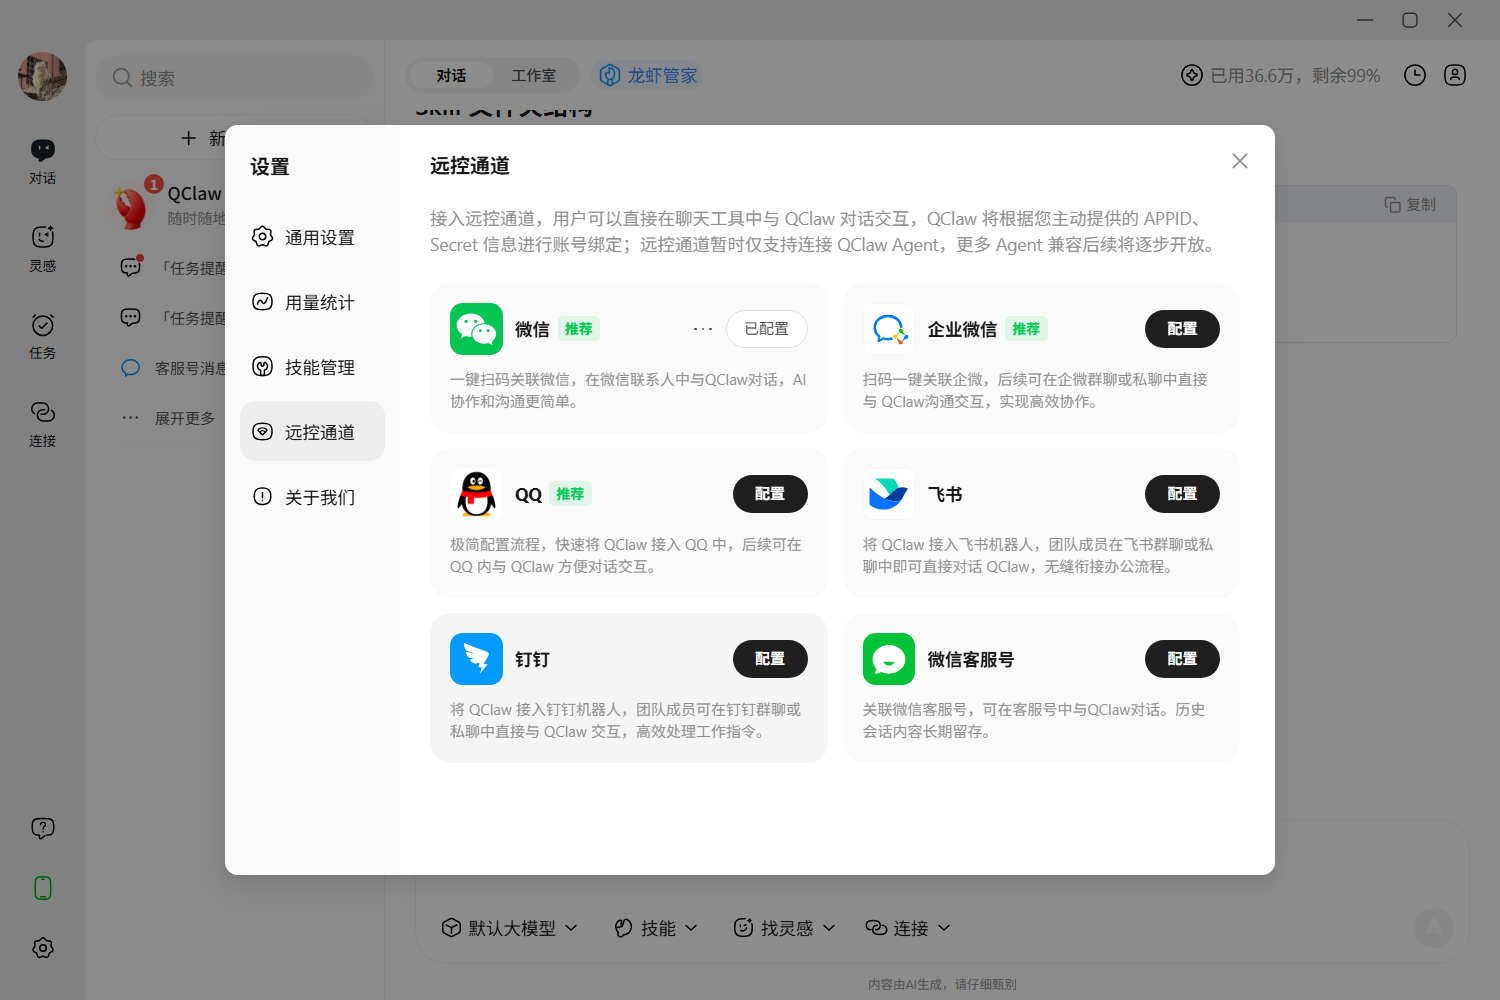Click the 推荐 tag next to 微信
1500x1000 pixels.
[x=578, y=329]
